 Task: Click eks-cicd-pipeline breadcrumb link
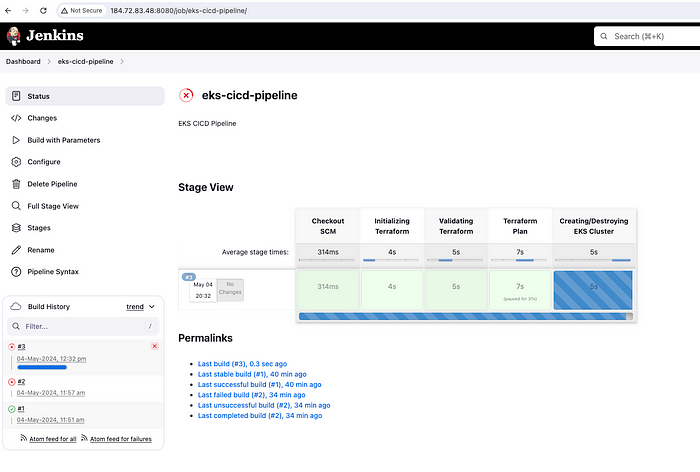click(x=85, y=62)
